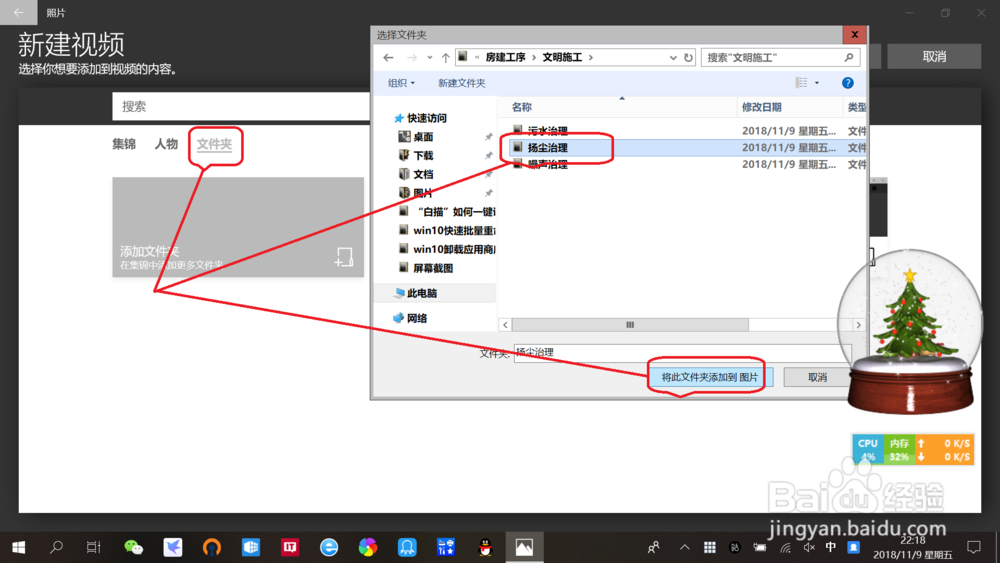Refresh the folder dialog address bar
The image size is (1000, 563).
click(688, 57)
